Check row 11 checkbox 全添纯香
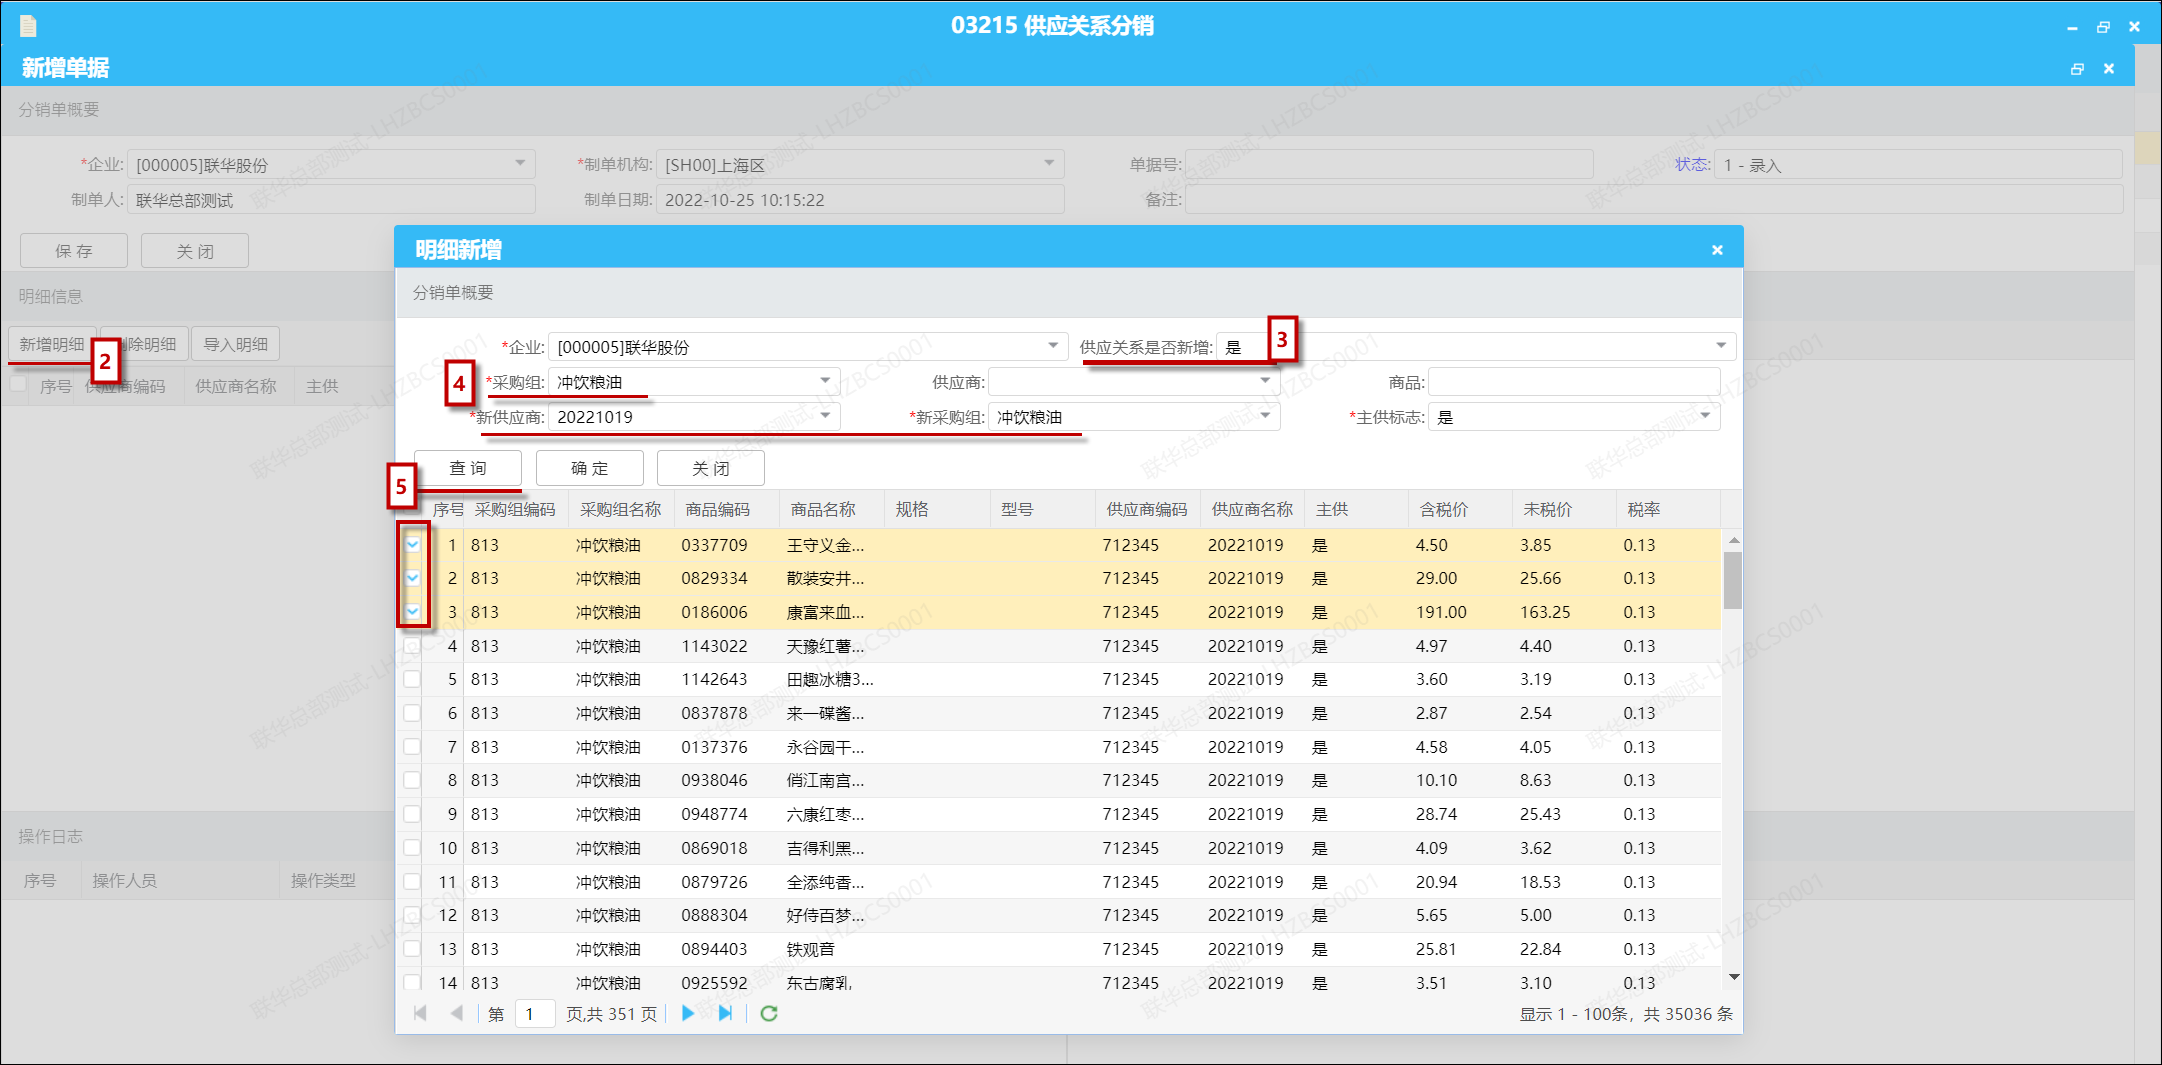The width and height of the screenshot is (2162, 1065). pos(412,882)
